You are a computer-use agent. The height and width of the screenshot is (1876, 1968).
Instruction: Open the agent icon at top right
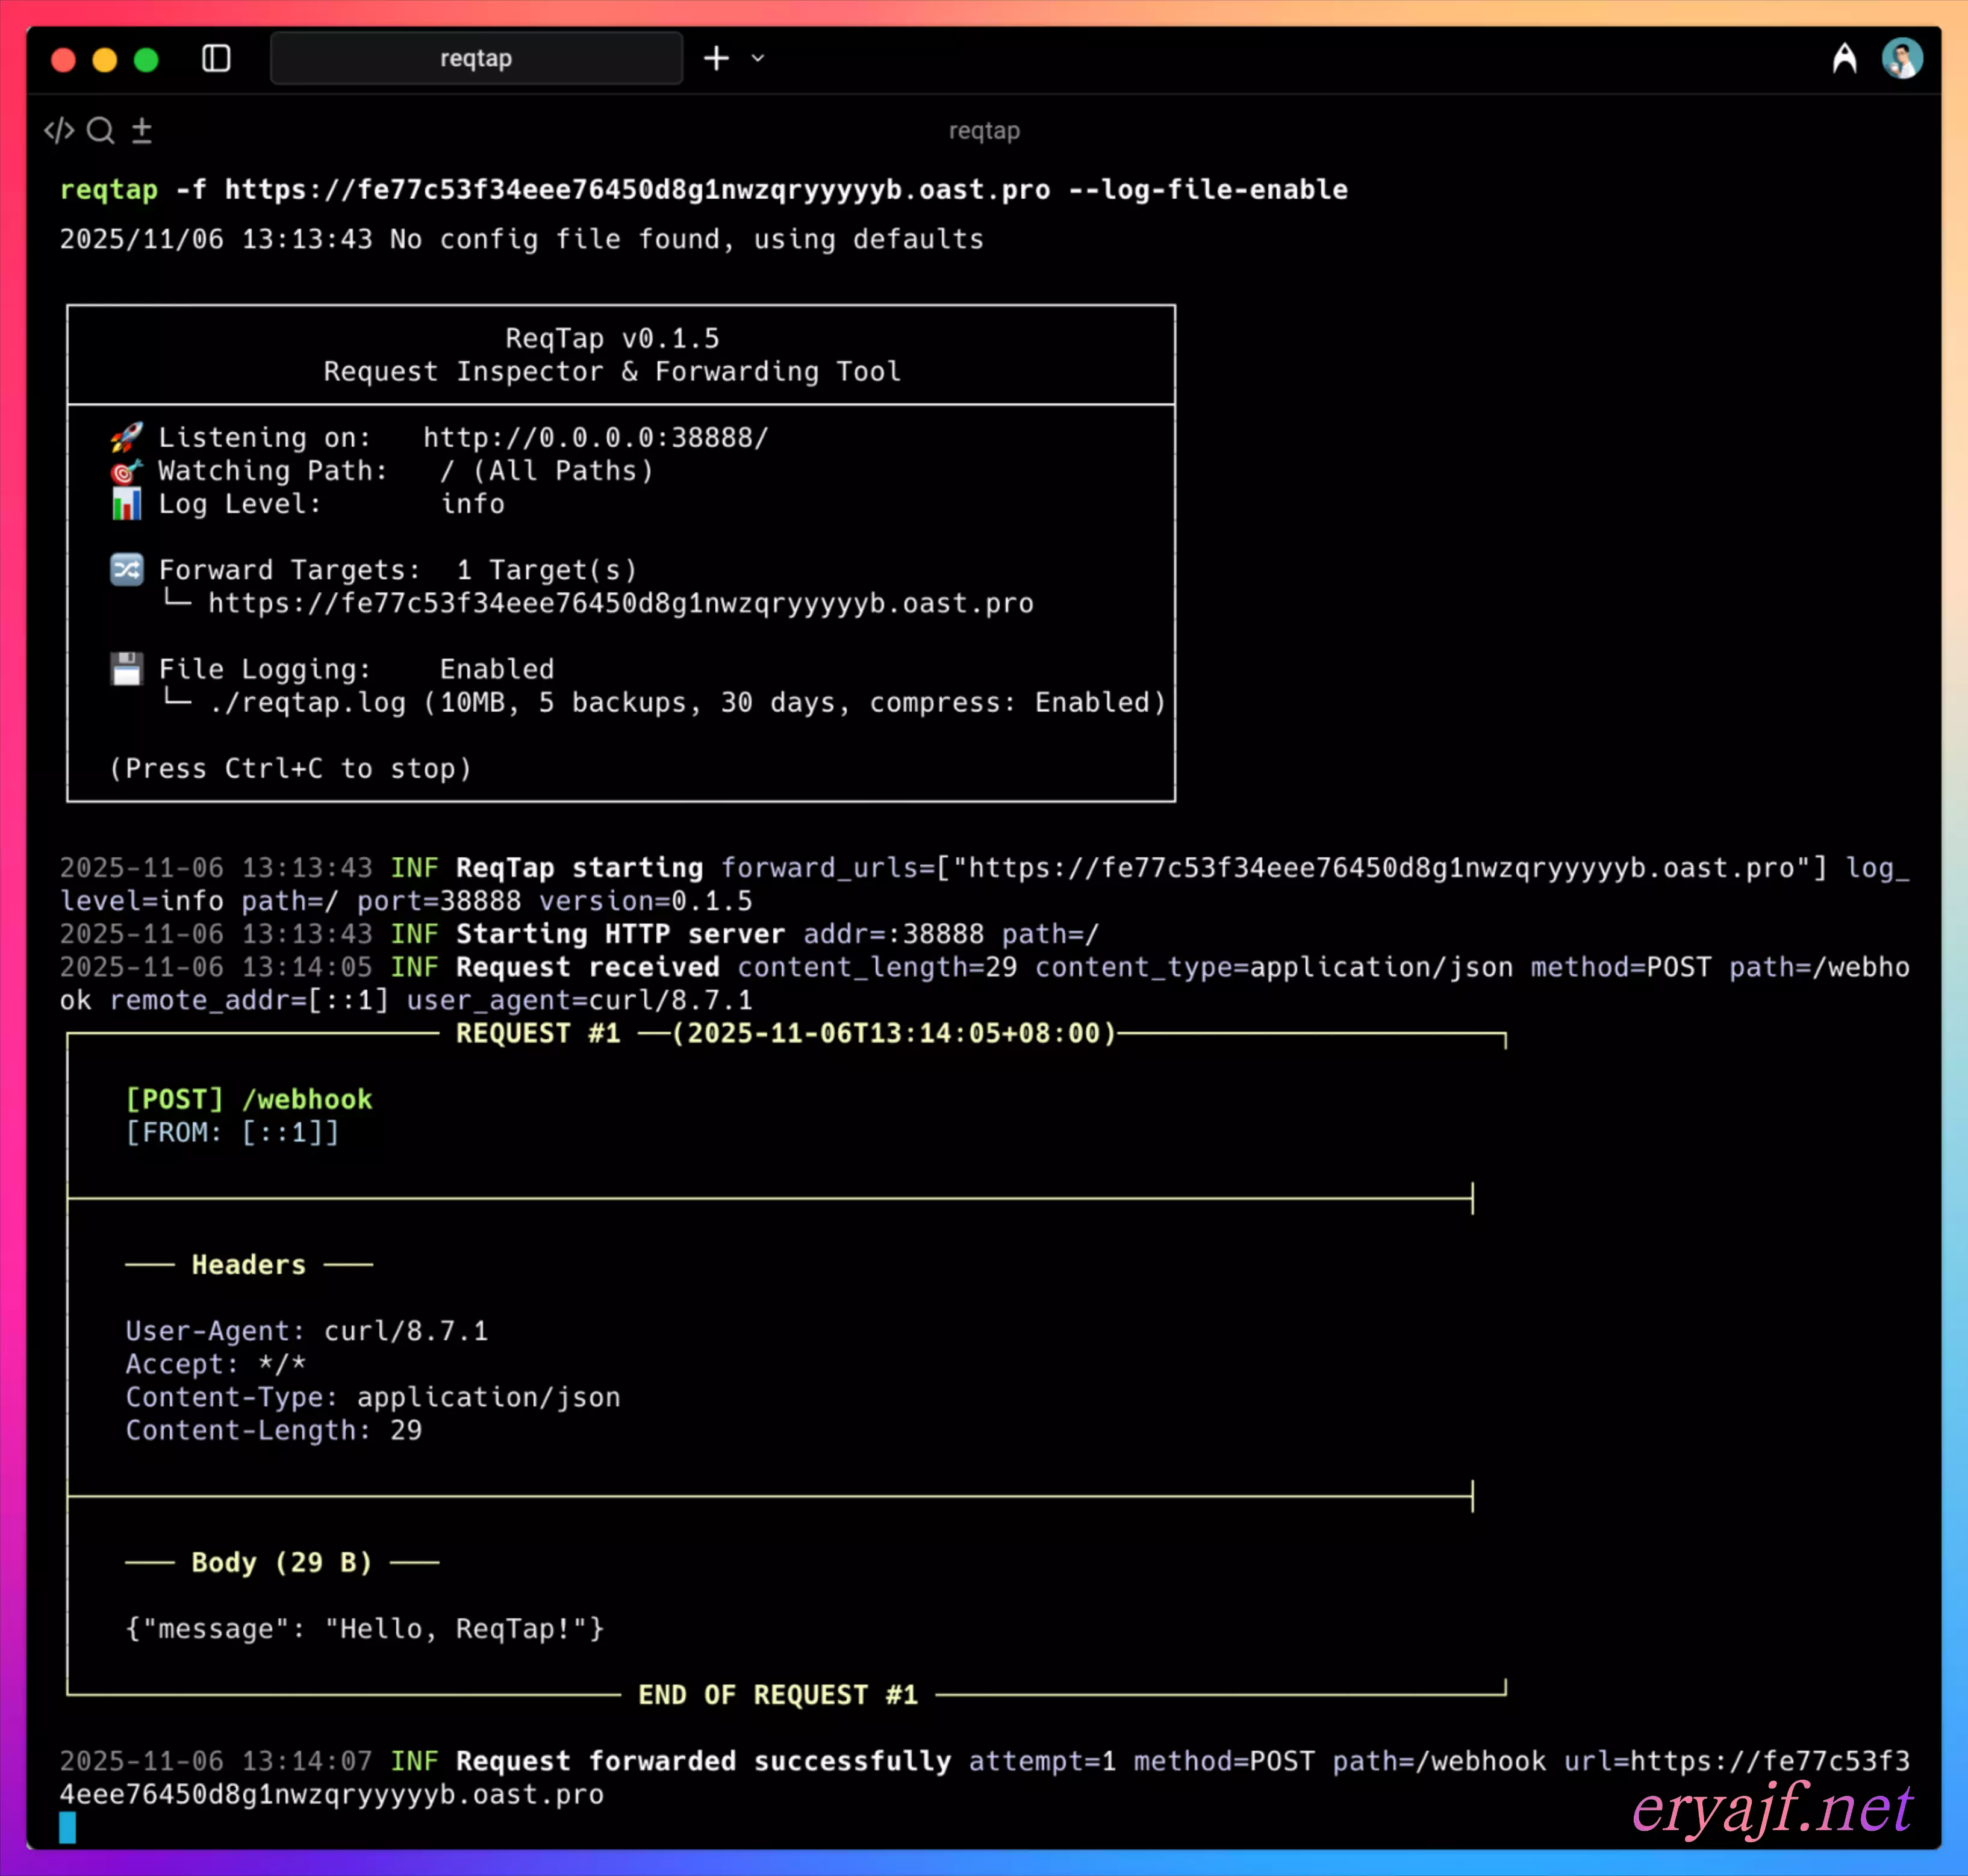pos(1844,58)
